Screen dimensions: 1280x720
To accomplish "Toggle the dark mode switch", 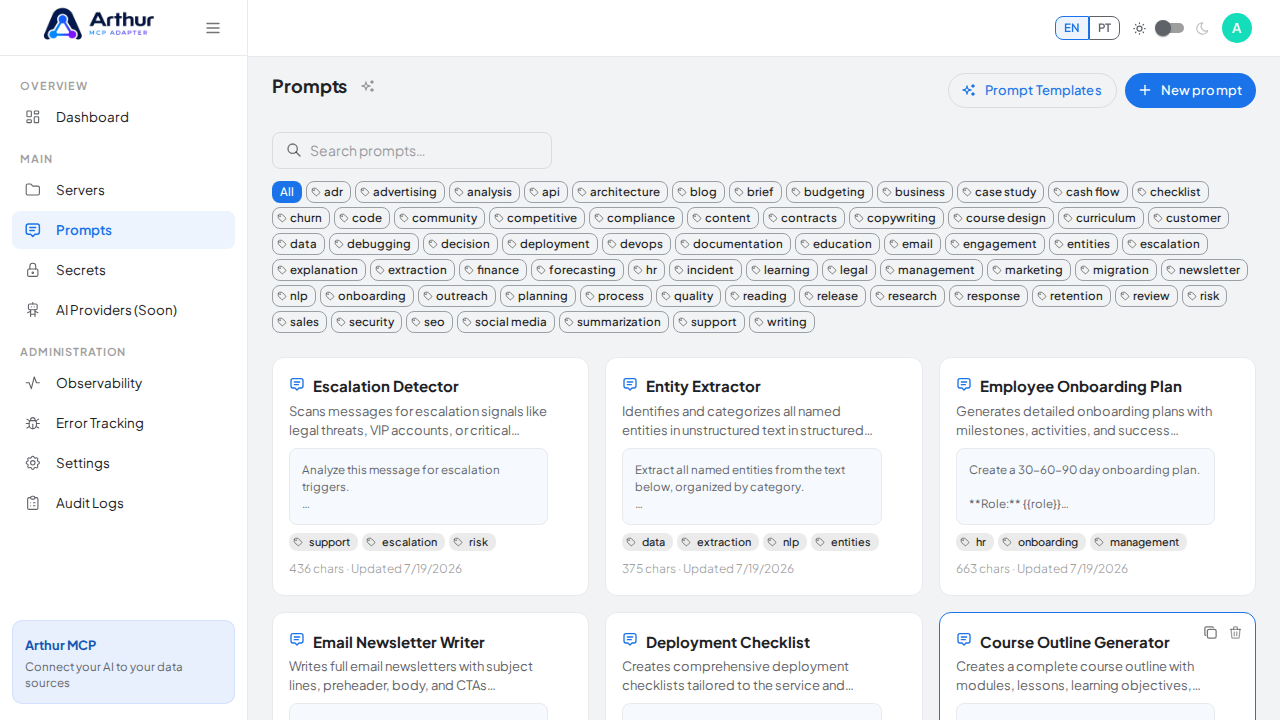I will (1170, 28).
